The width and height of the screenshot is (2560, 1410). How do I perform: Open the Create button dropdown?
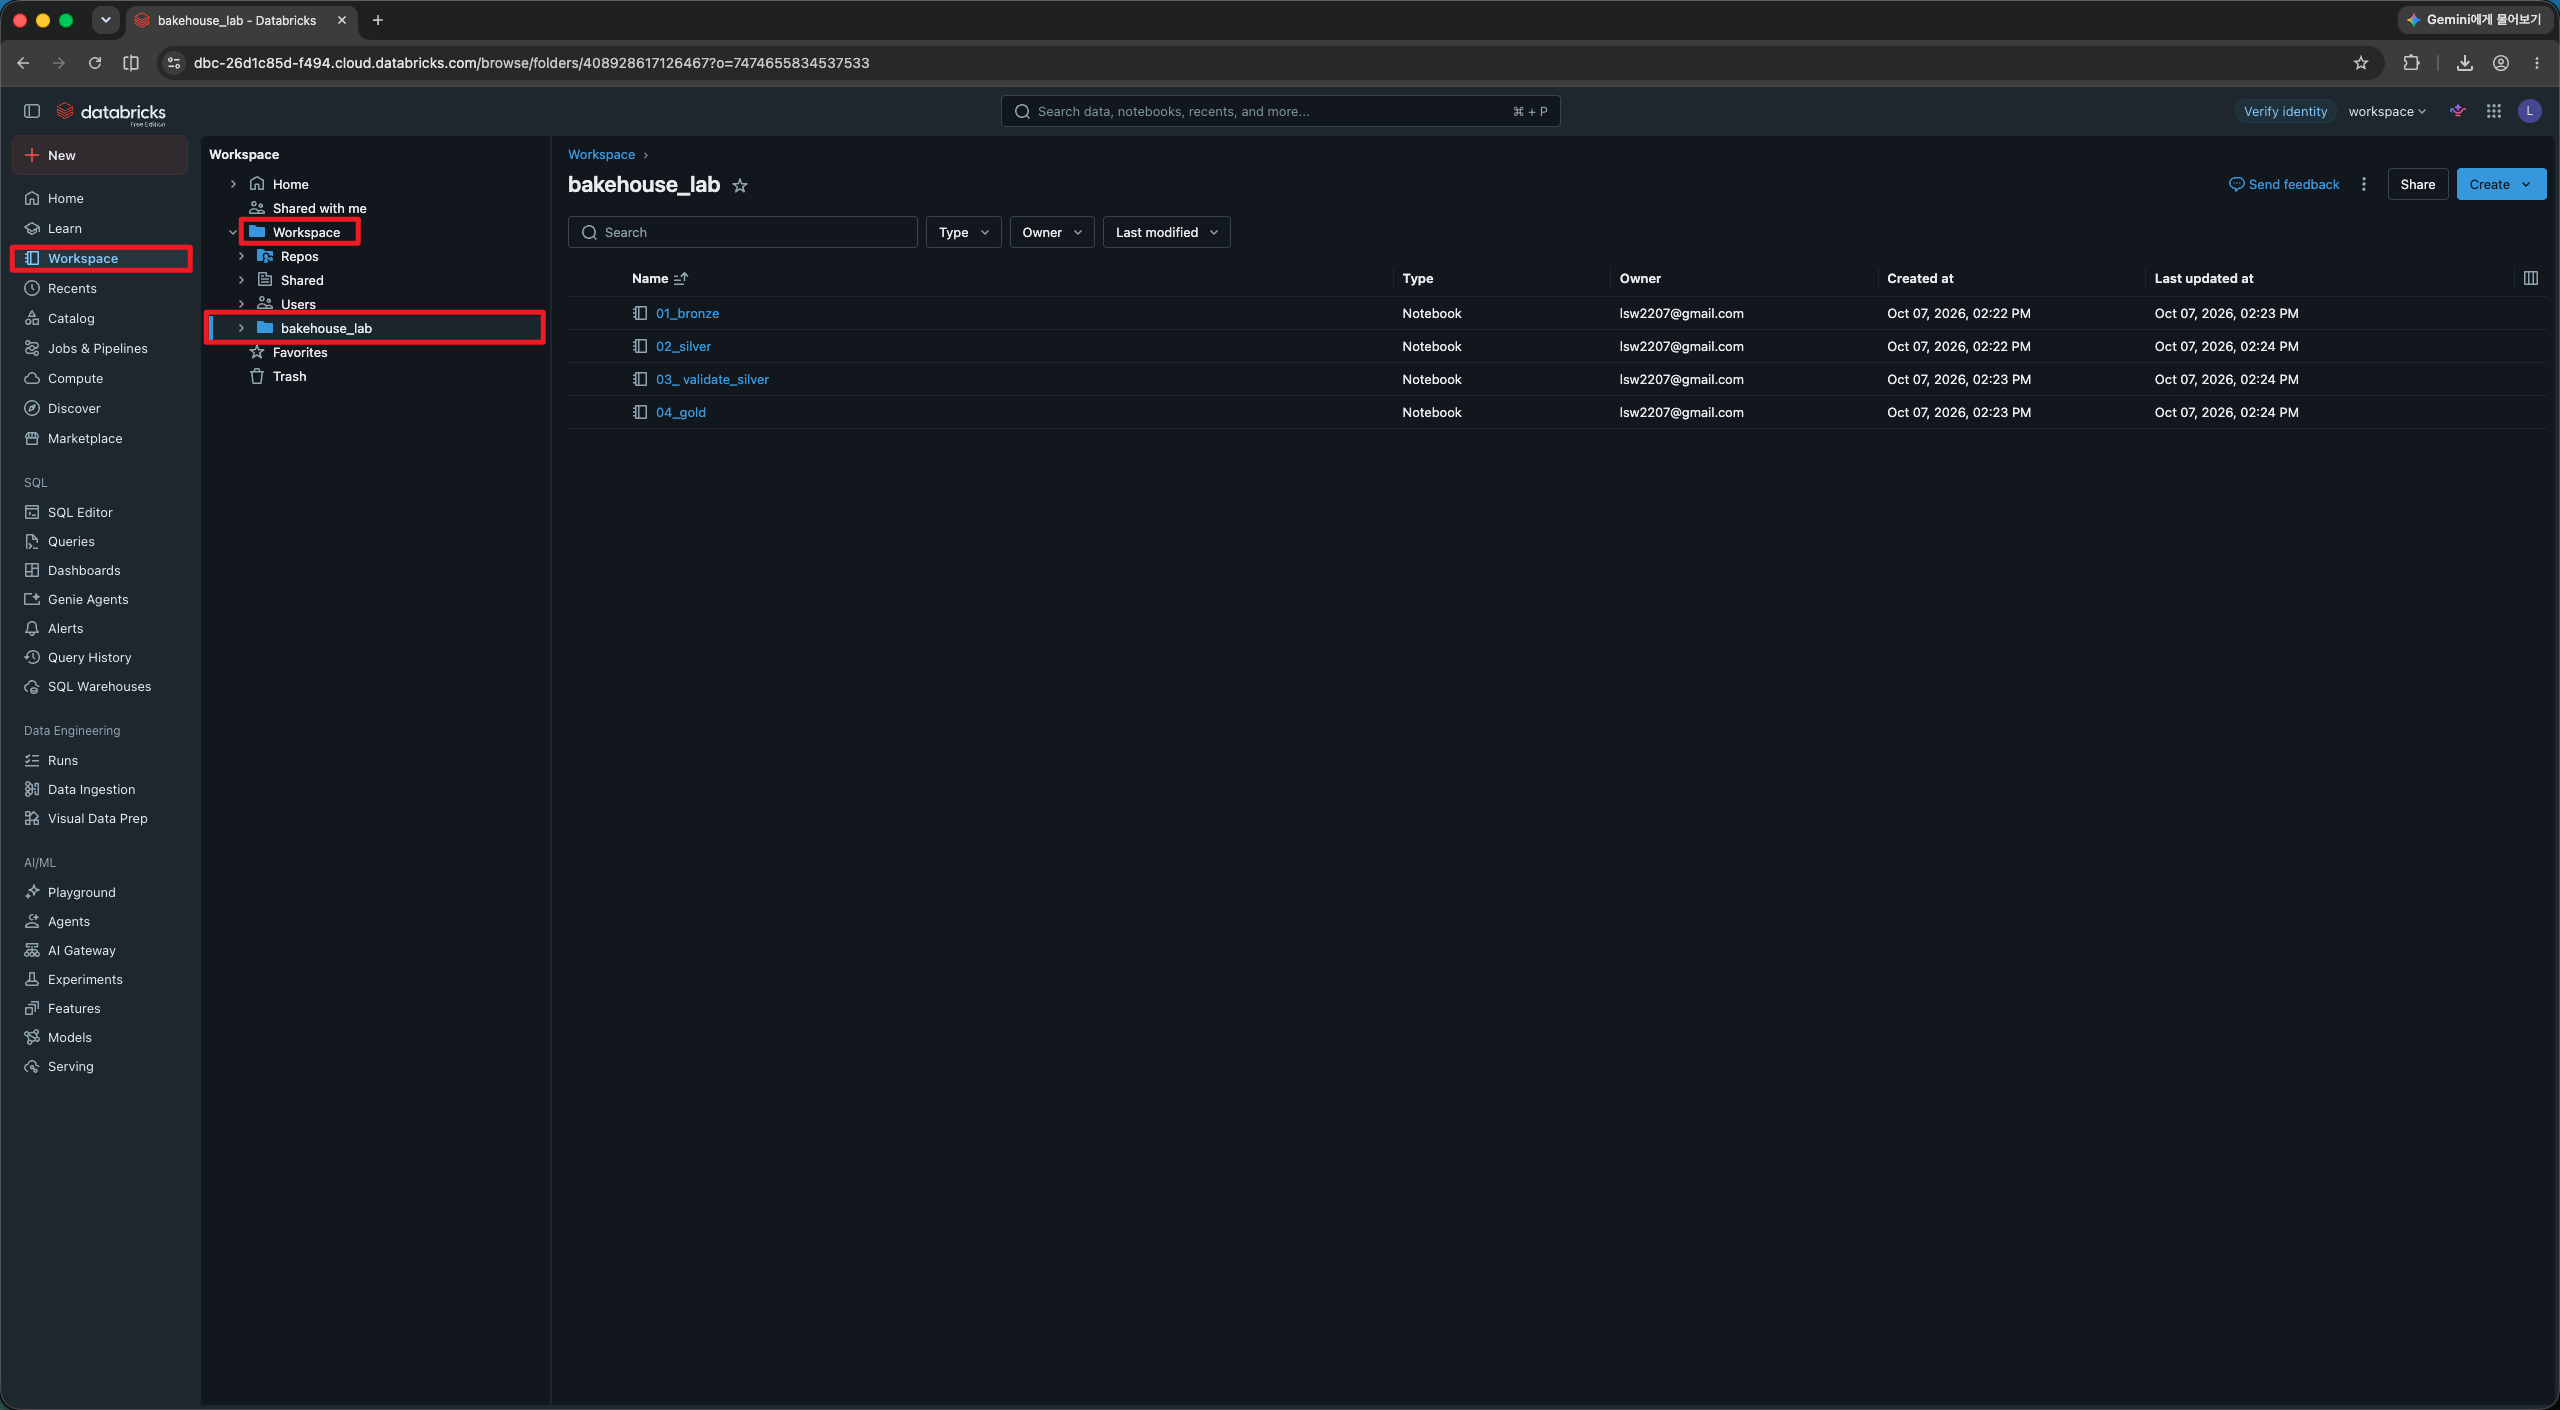tap(2501, 184)
